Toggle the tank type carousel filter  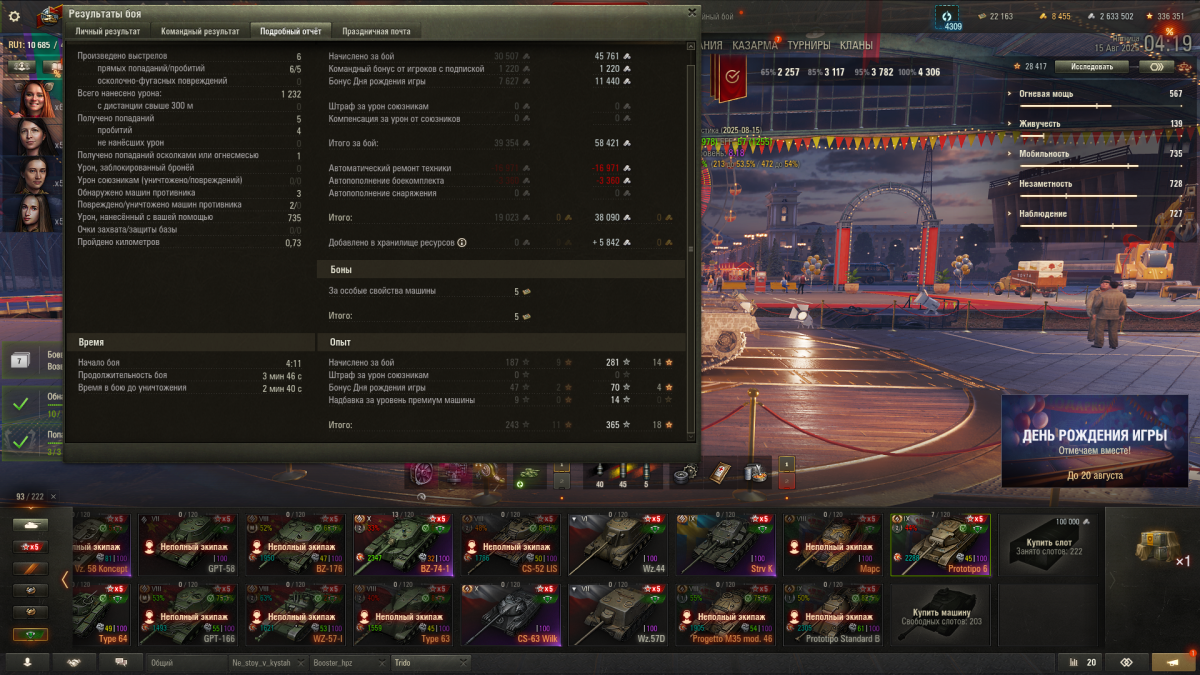(32, 524)
